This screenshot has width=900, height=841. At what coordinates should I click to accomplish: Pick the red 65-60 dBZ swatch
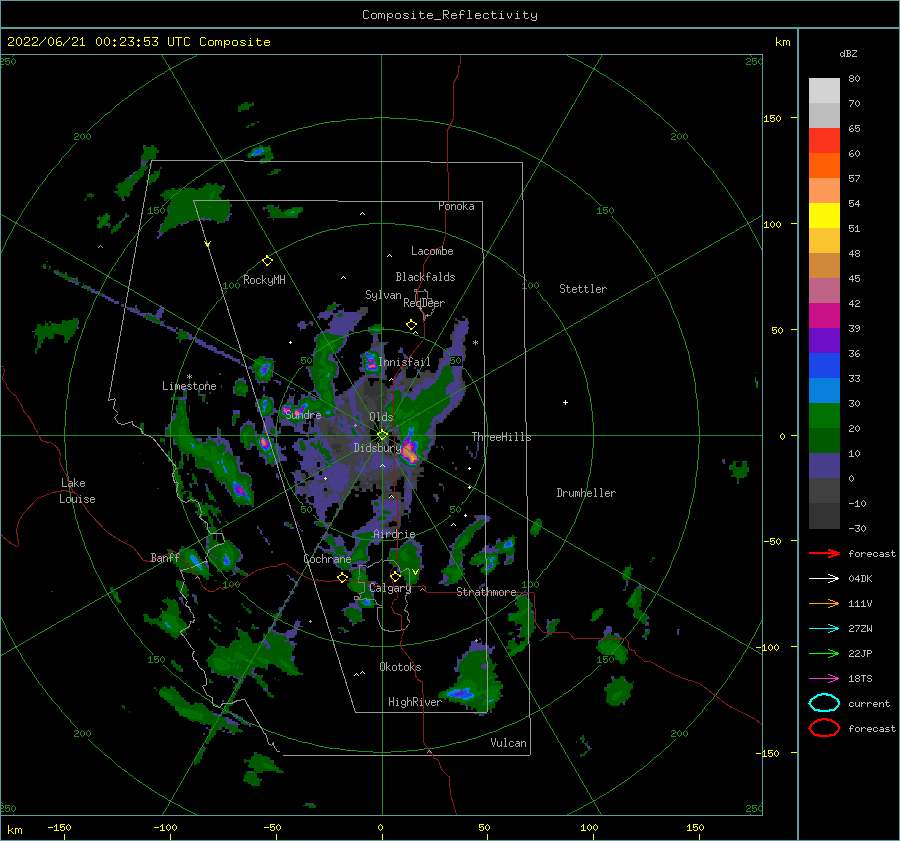point(824,141)
